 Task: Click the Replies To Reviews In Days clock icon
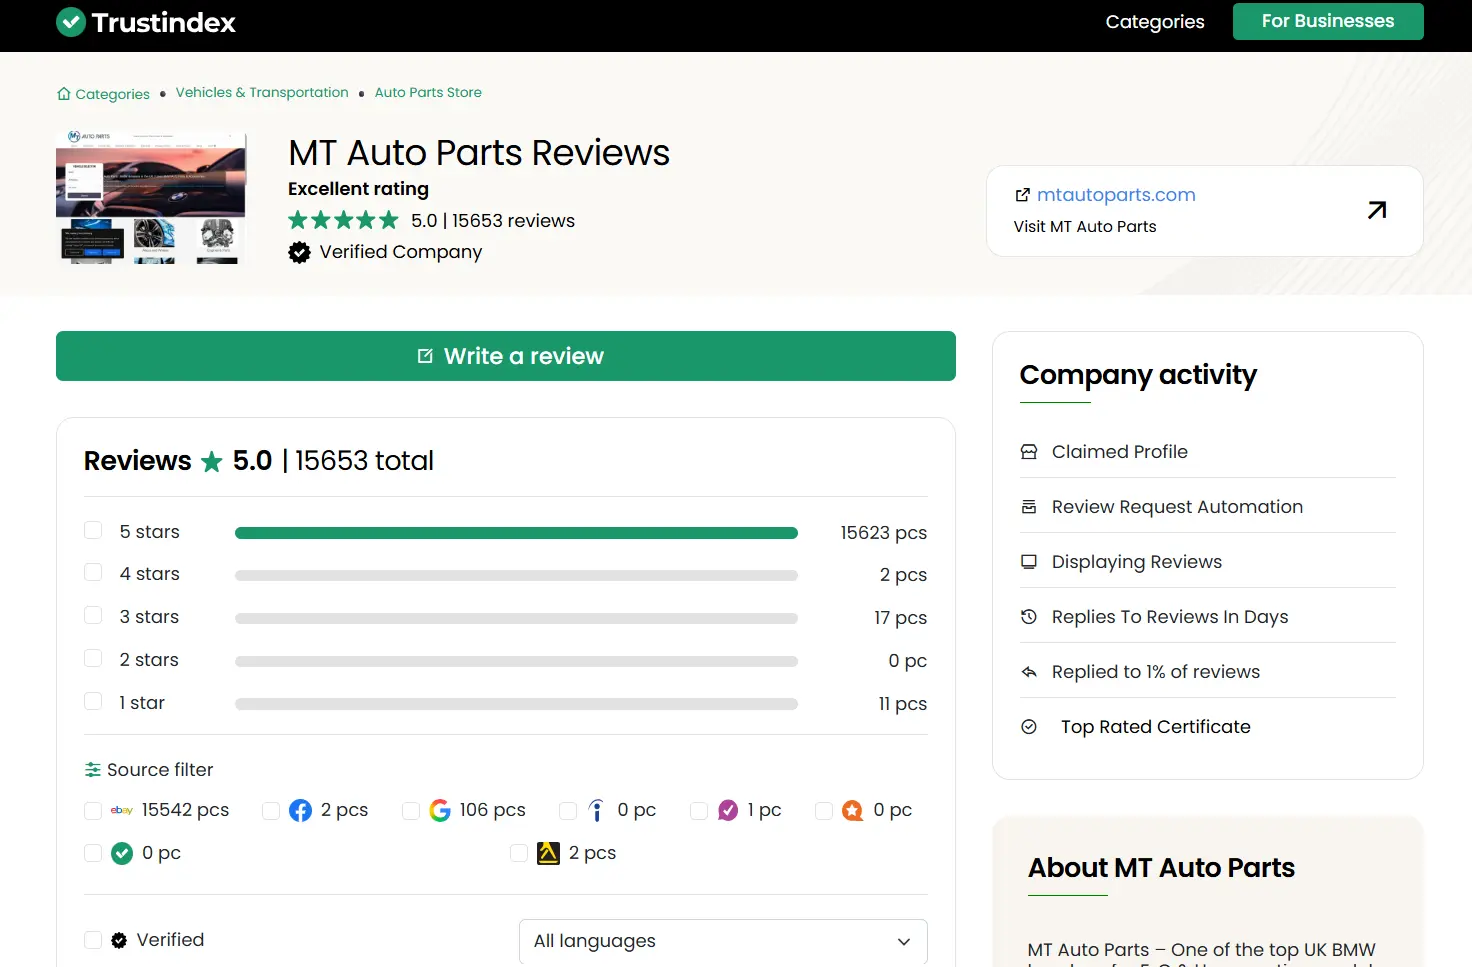tap(1029, 617)
